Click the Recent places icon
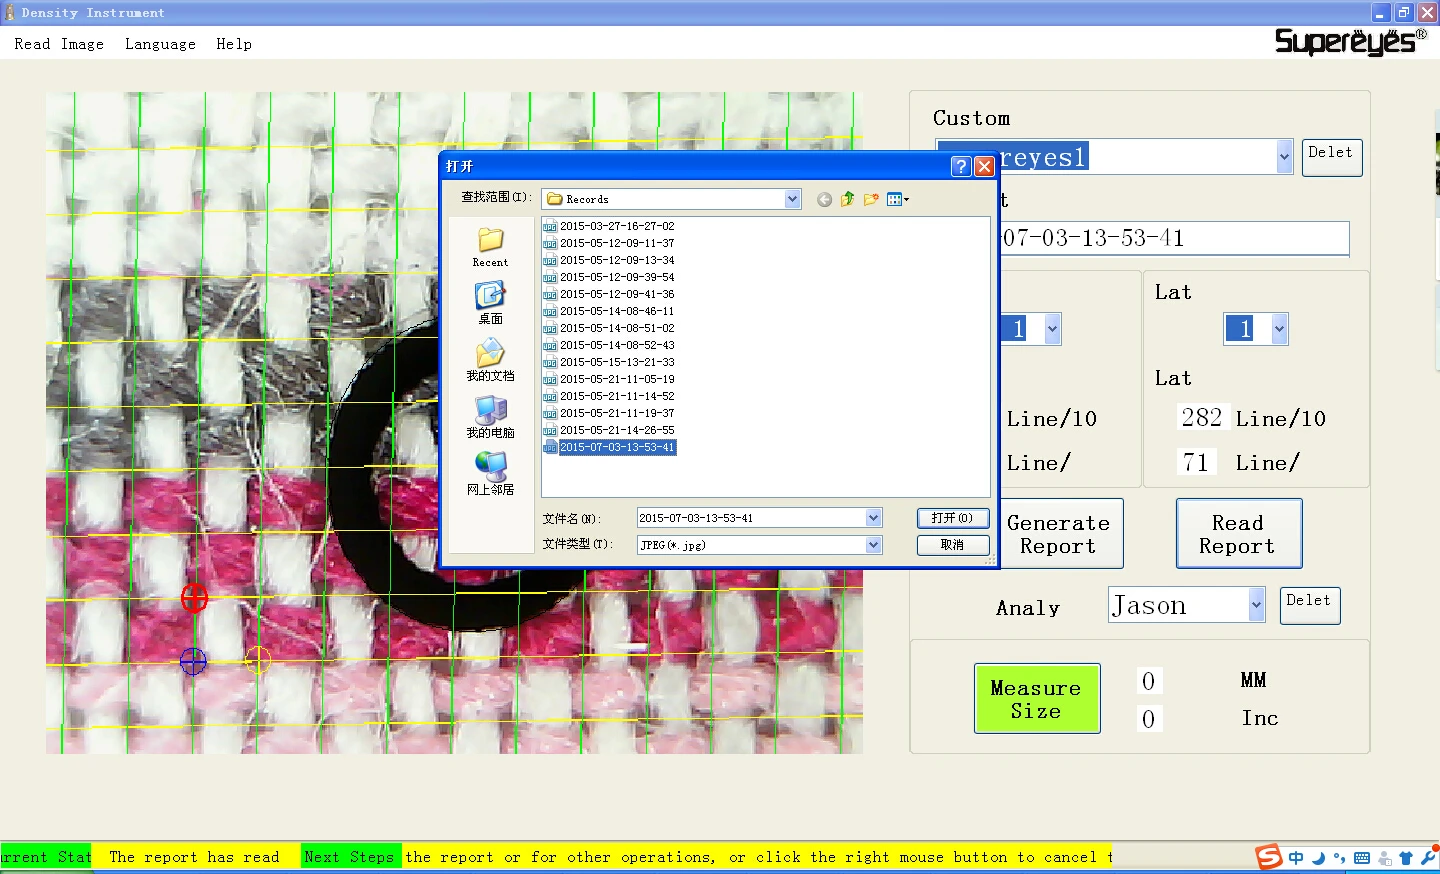 (x=490, y=245)
